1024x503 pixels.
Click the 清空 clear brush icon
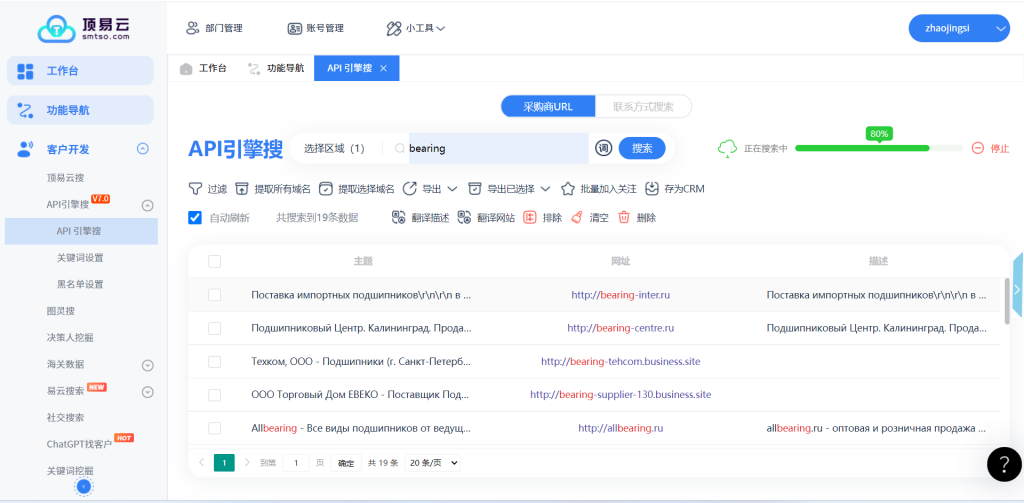577,217
